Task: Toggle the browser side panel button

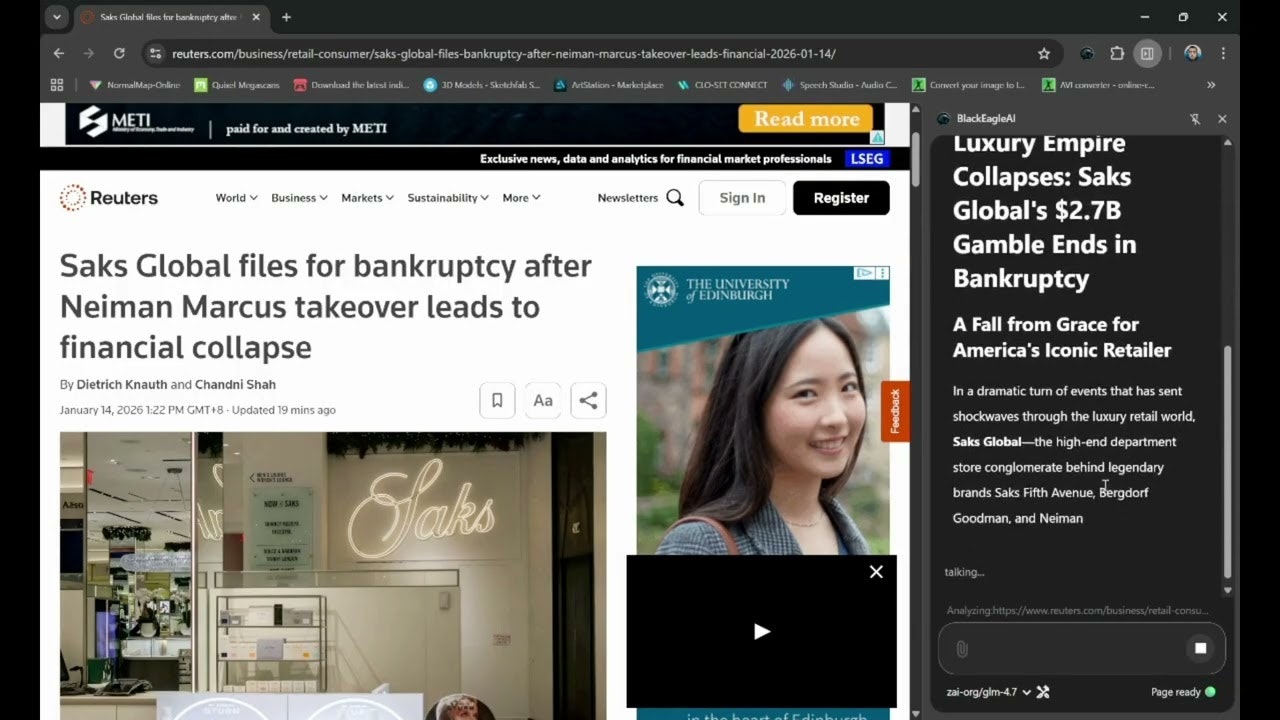Action: [x=1148, y=53]
